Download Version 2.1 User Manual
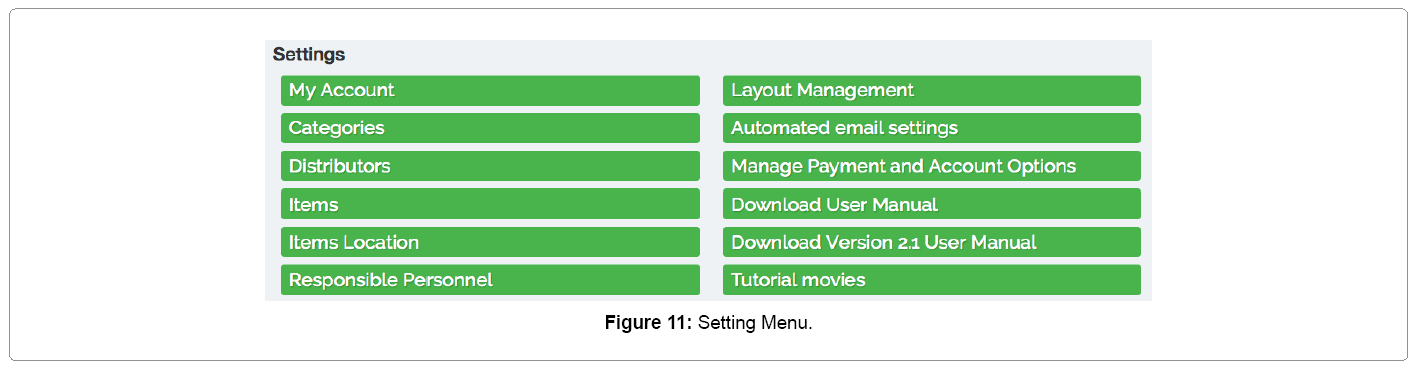This screenshot has width=1415, height=366. point(932,242)
